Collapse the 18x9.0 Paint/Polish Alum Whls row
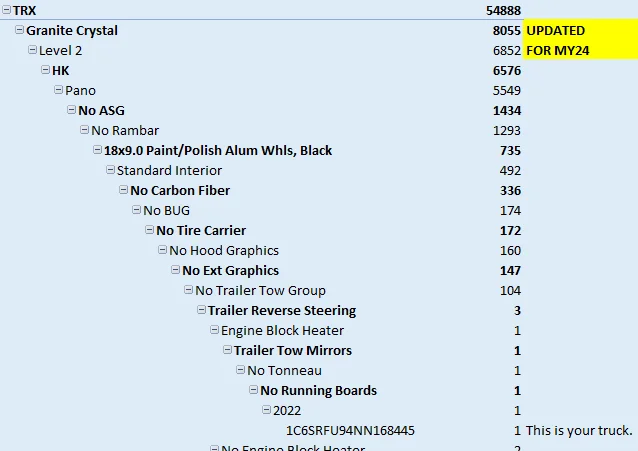 click(98, 150)
